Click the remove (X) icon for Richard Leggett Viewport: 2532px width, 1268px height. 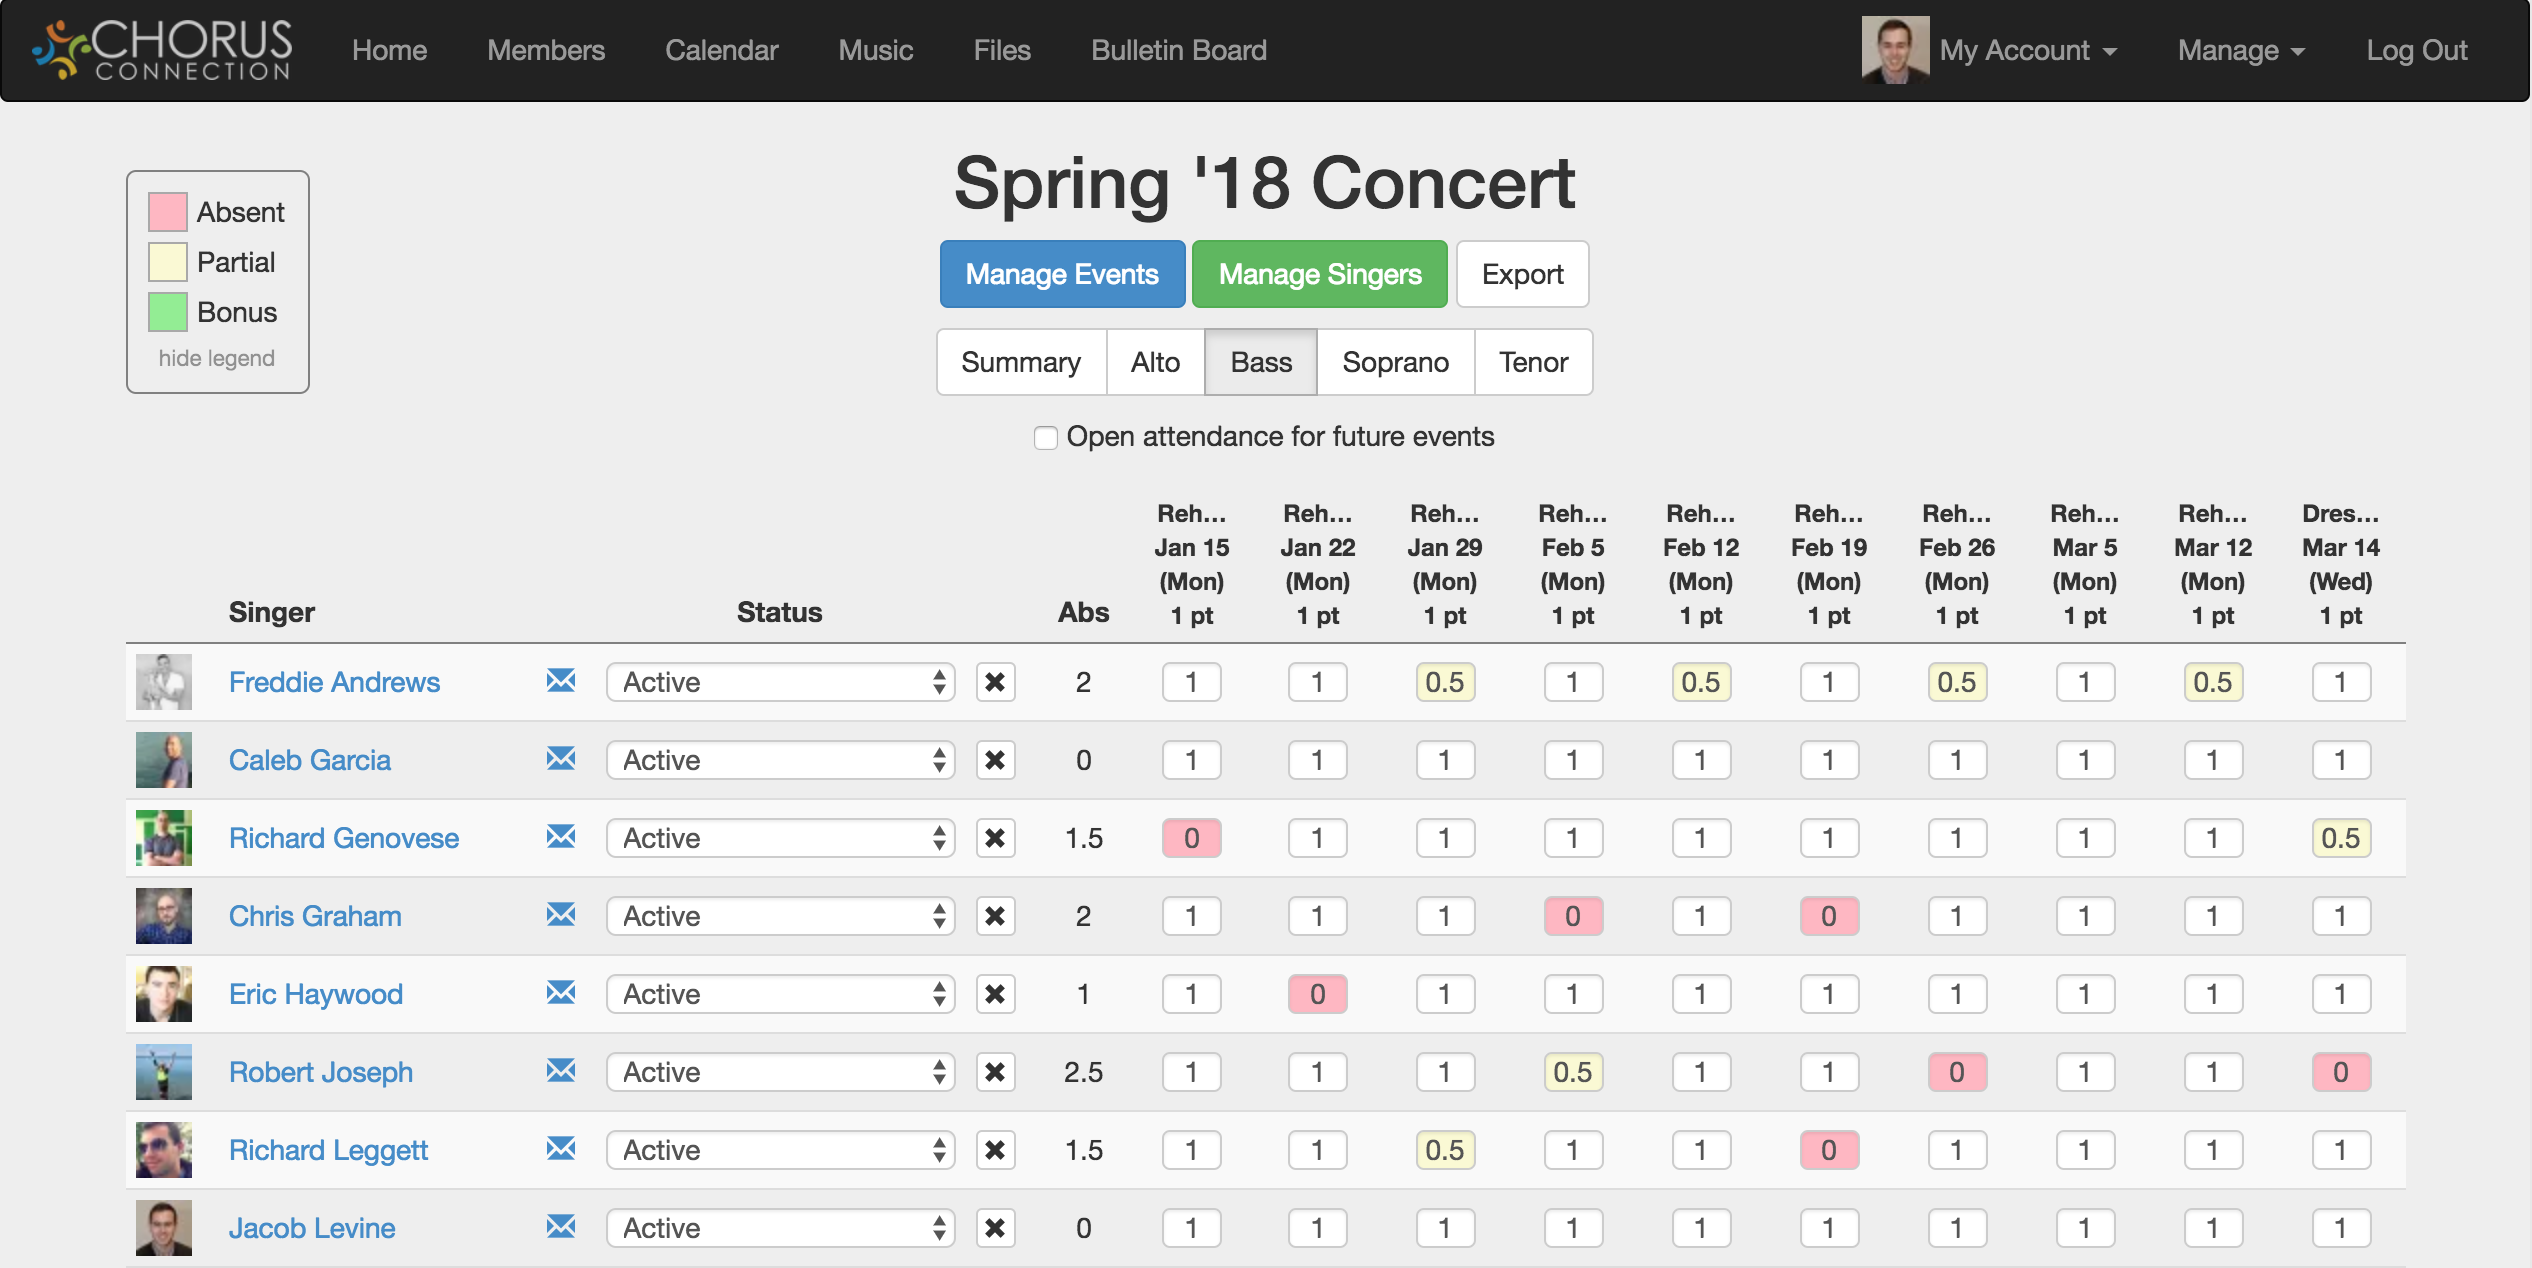[x=995, y=1150]
